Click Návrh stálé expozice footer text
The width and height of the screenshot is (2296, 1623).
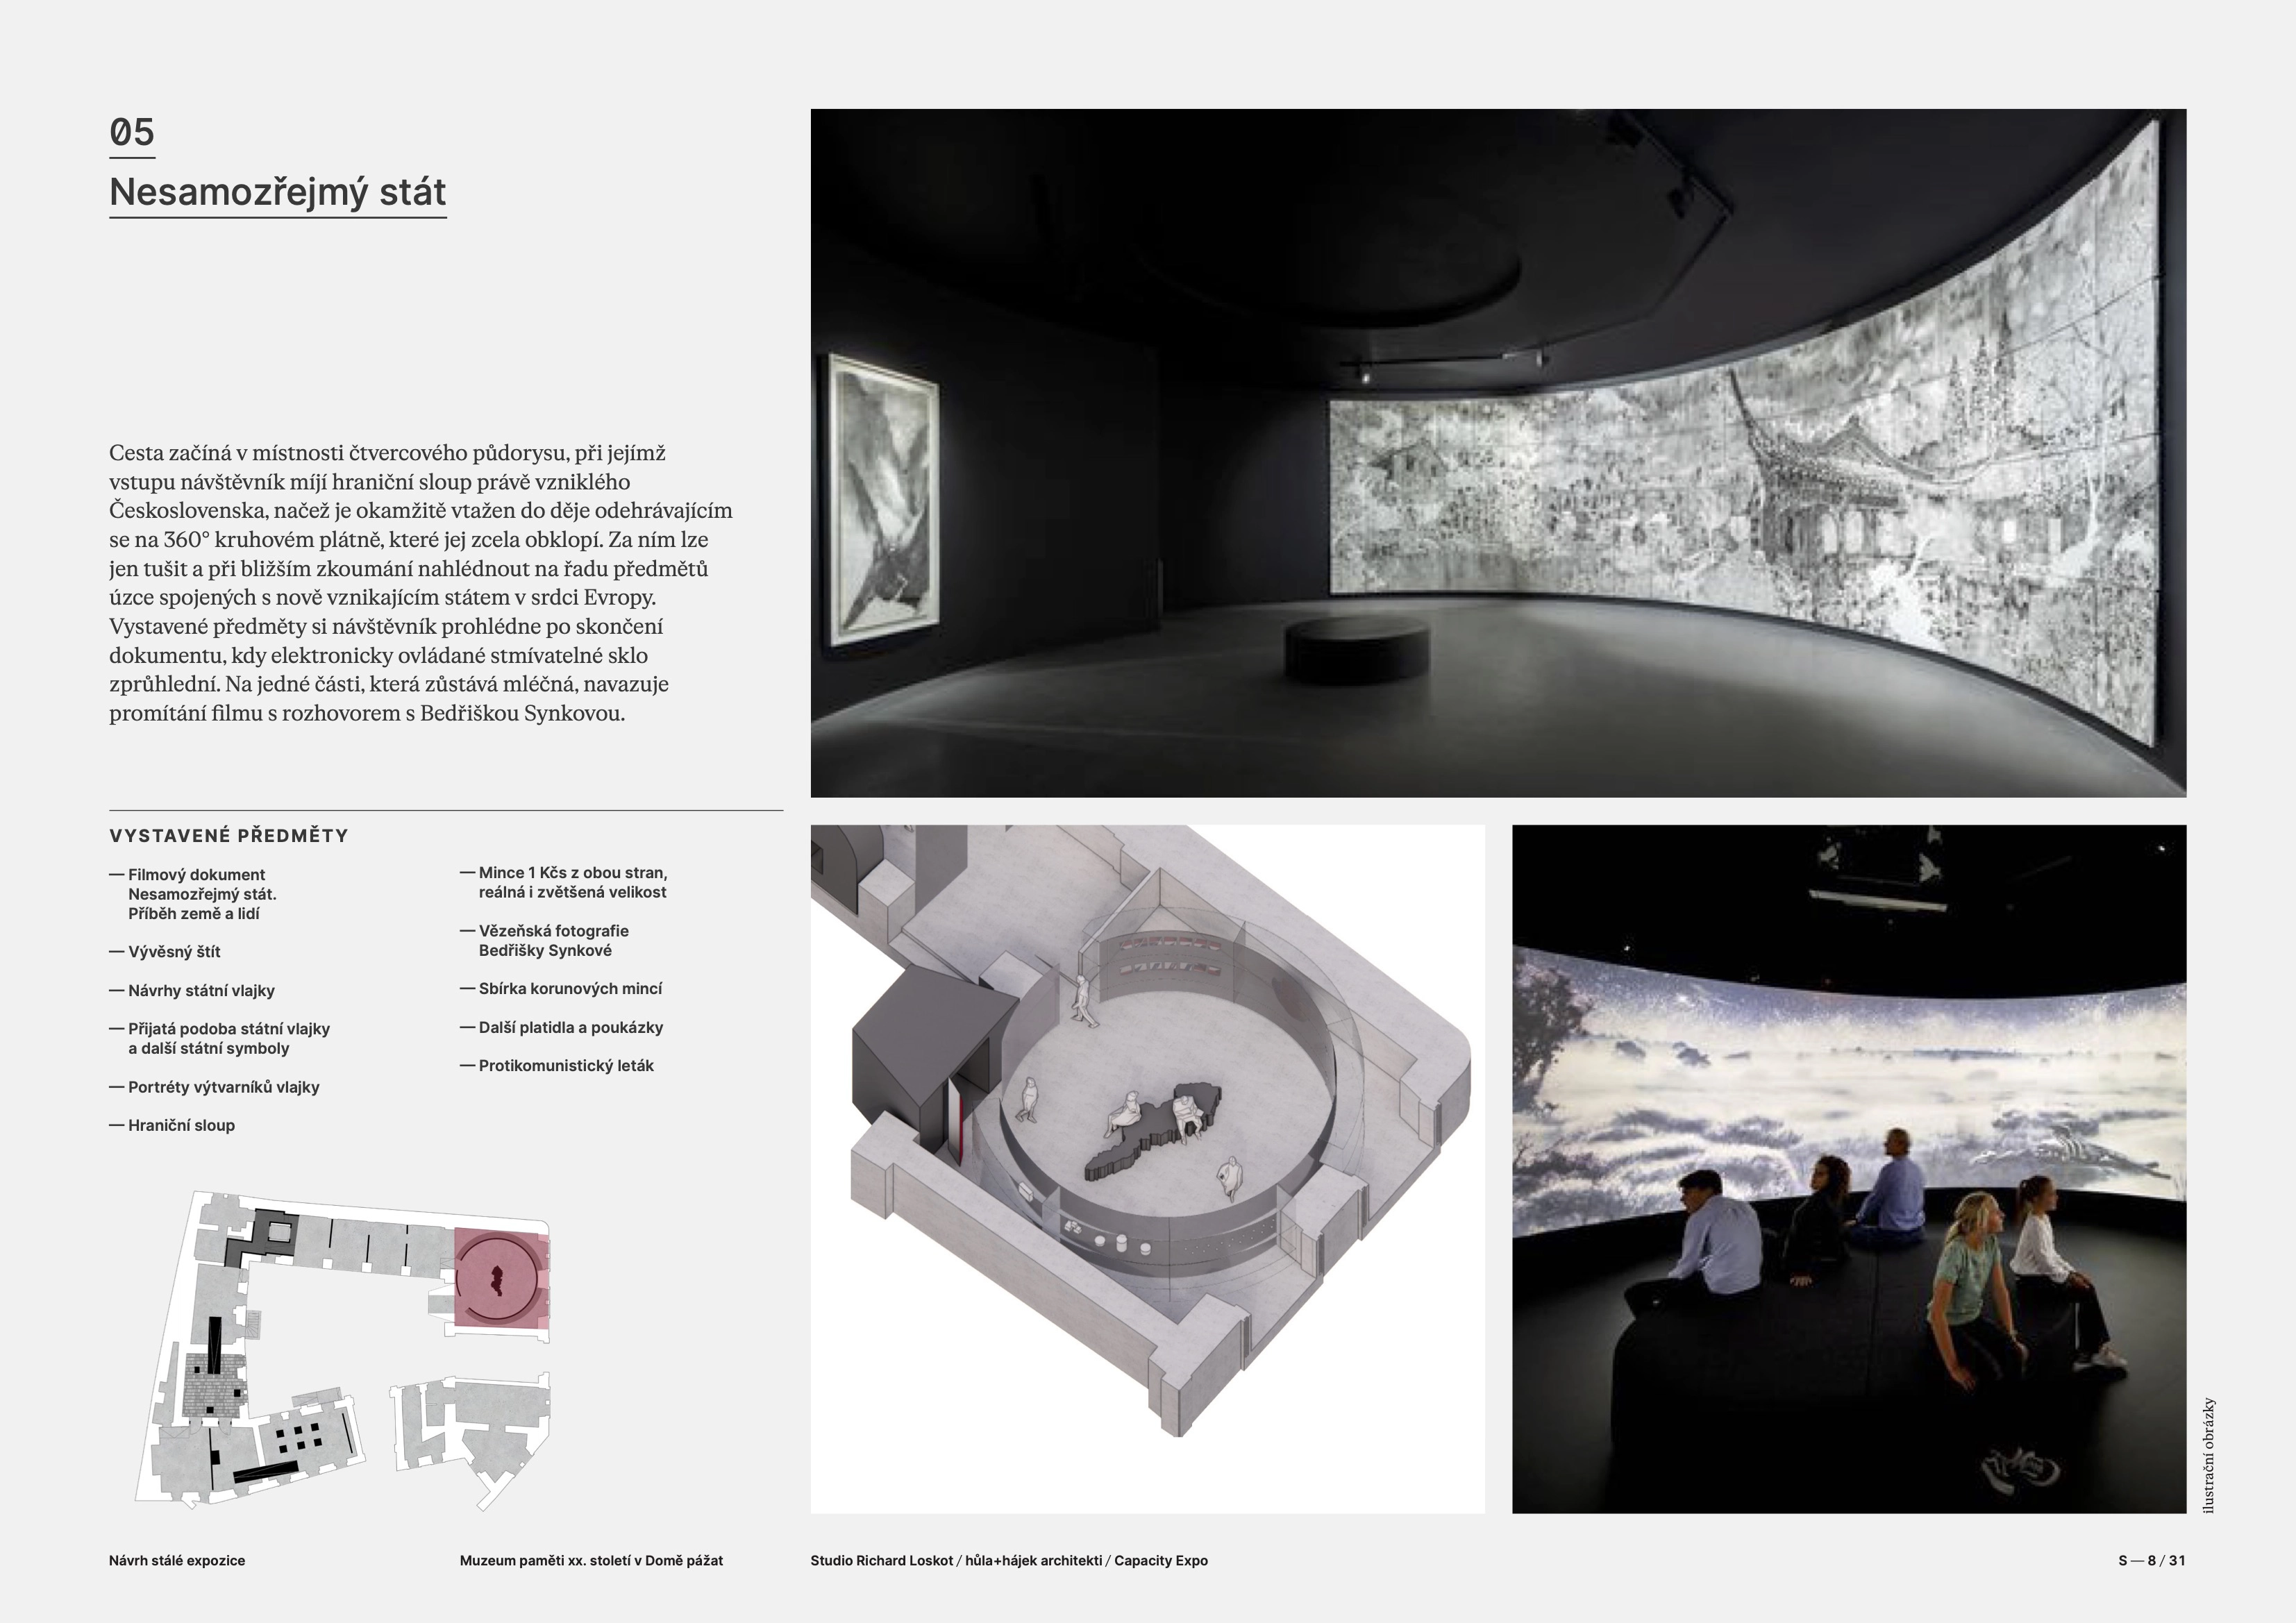coord(177,1560)
